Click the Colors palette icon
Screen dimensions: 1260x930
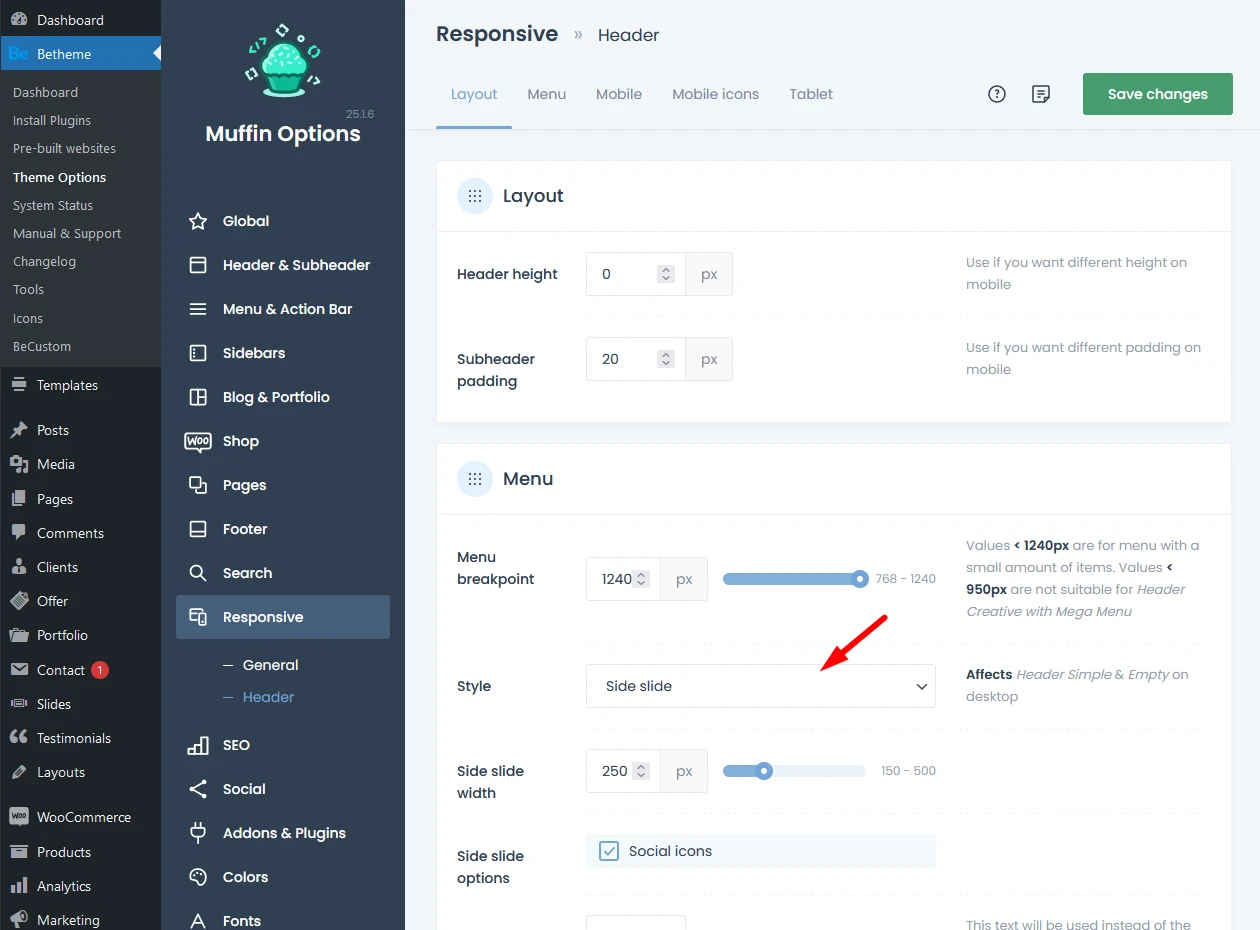pyautogui.click(x=198, y=877)
